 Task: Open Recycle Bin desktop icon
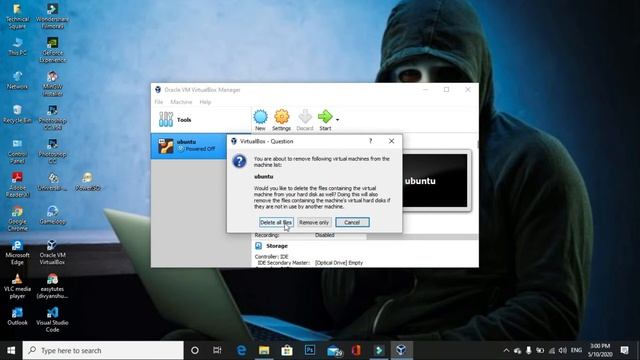coord(17,114)
